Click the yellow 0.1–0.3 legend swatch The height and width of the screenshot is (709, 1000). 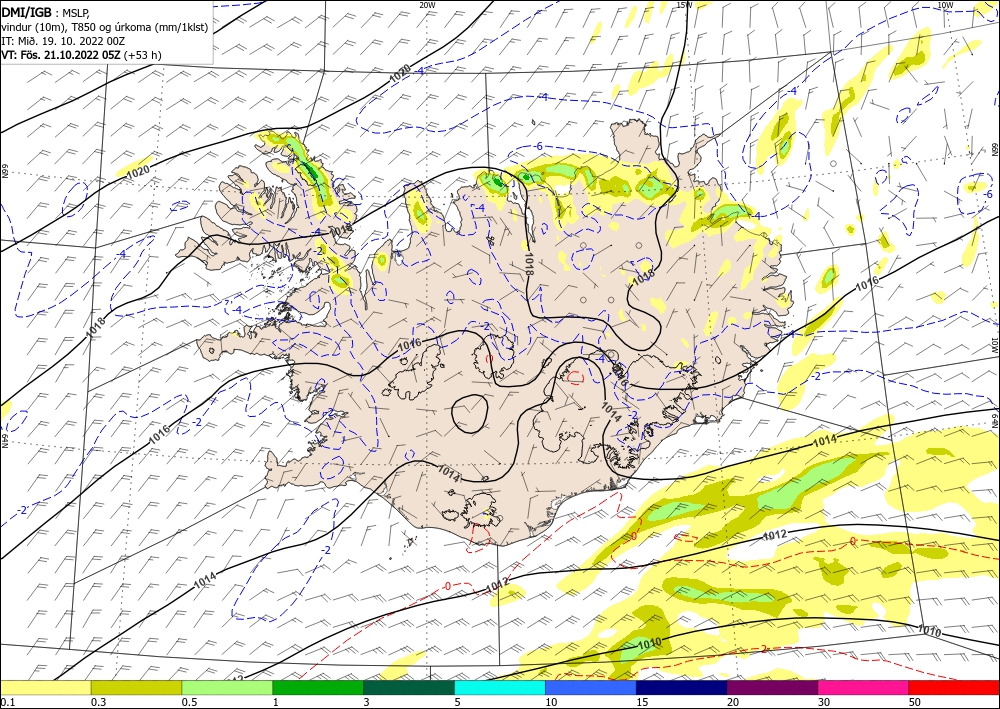pyautogui.click(x=45, y=688)
